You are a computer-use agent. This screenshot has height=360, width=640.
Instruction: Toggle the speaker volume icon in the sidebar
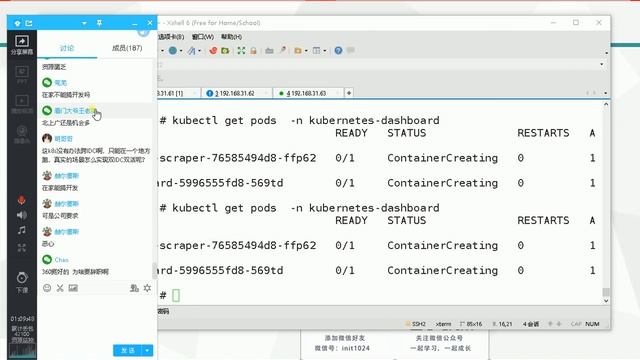coord(22,215)
